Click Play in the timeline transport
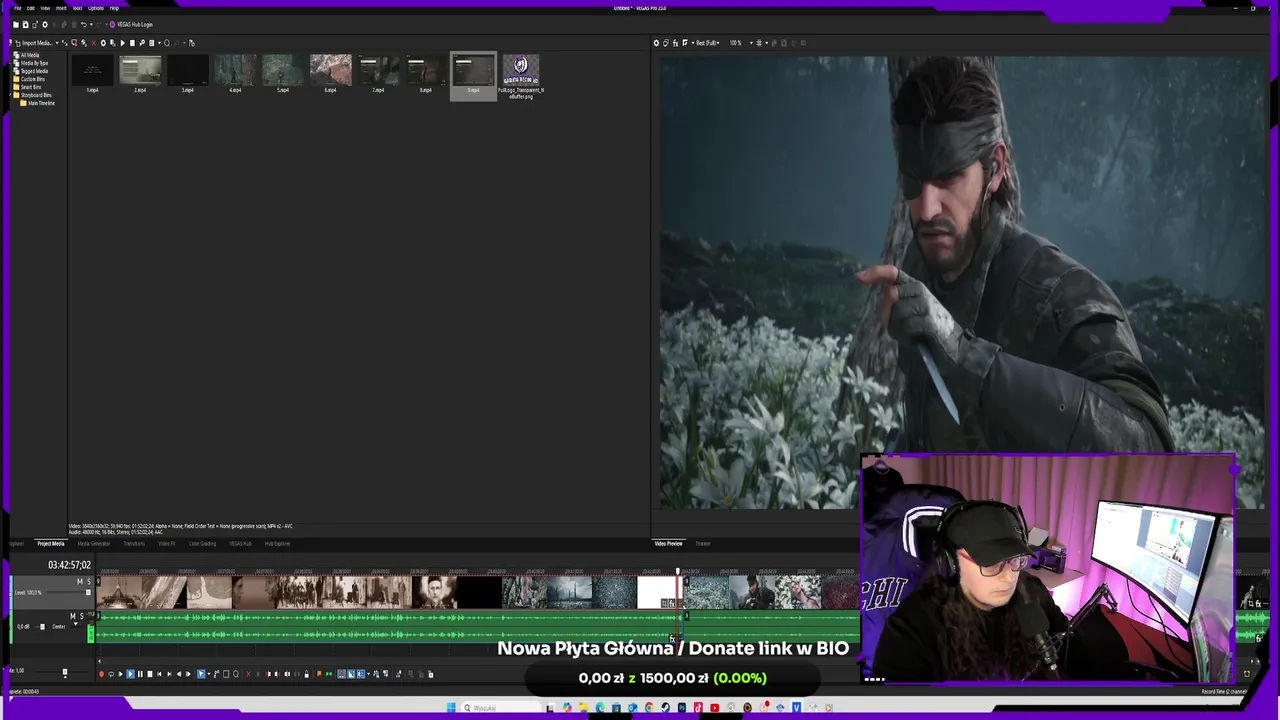The height and width of the screenshot is (720, 1280). (x=130, y=674)
